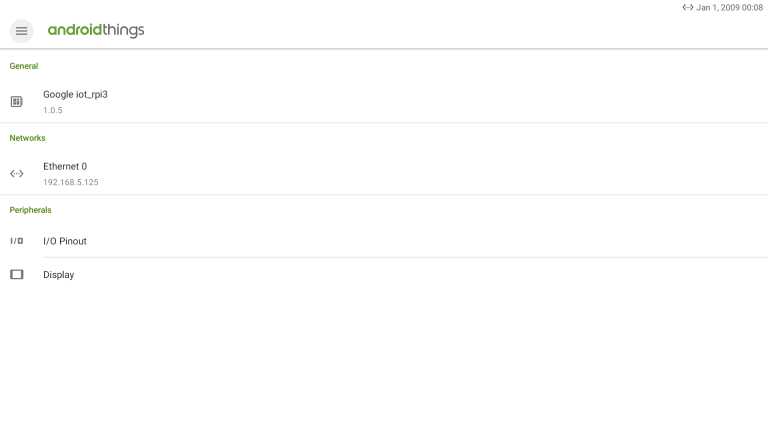Click the Ethernet network arrows icon
The height and width of the screenshot is (432, 768).
click(x=17, y=173)
